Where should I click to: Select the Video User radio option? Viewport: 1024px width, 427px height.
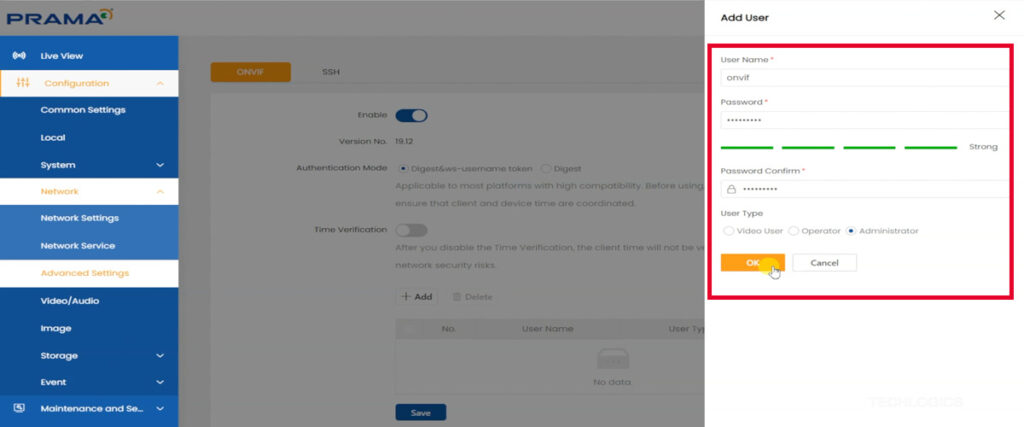pos(728,231)
